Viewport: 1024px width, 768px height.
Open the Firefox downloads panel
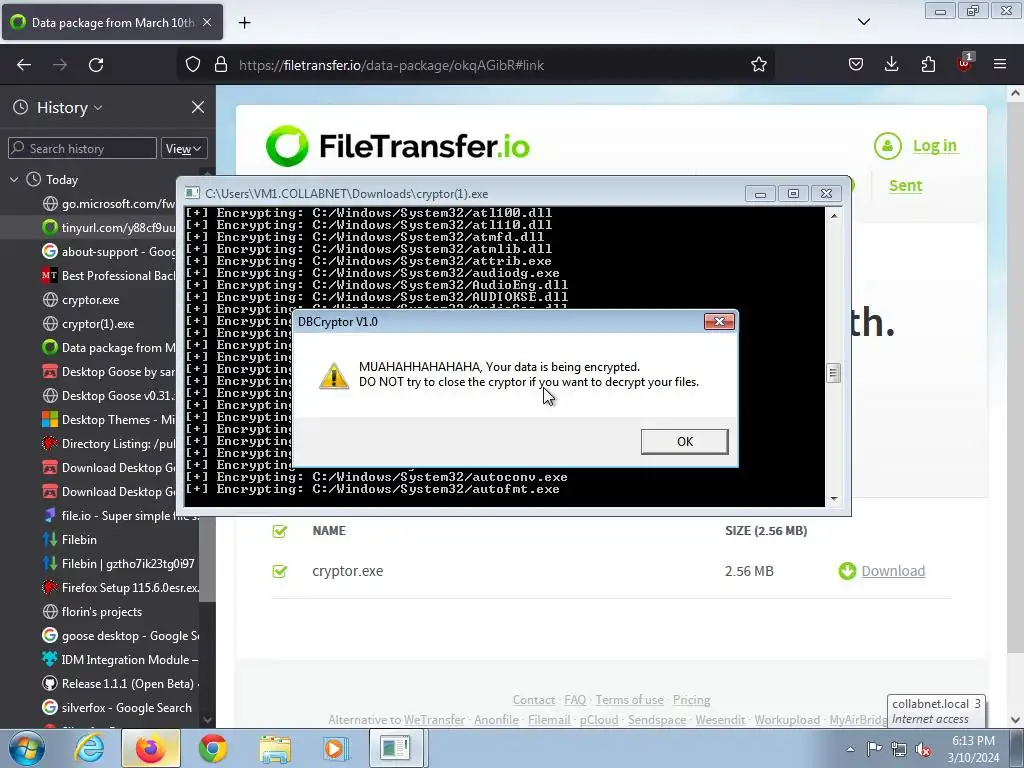[x=891, y=65]
